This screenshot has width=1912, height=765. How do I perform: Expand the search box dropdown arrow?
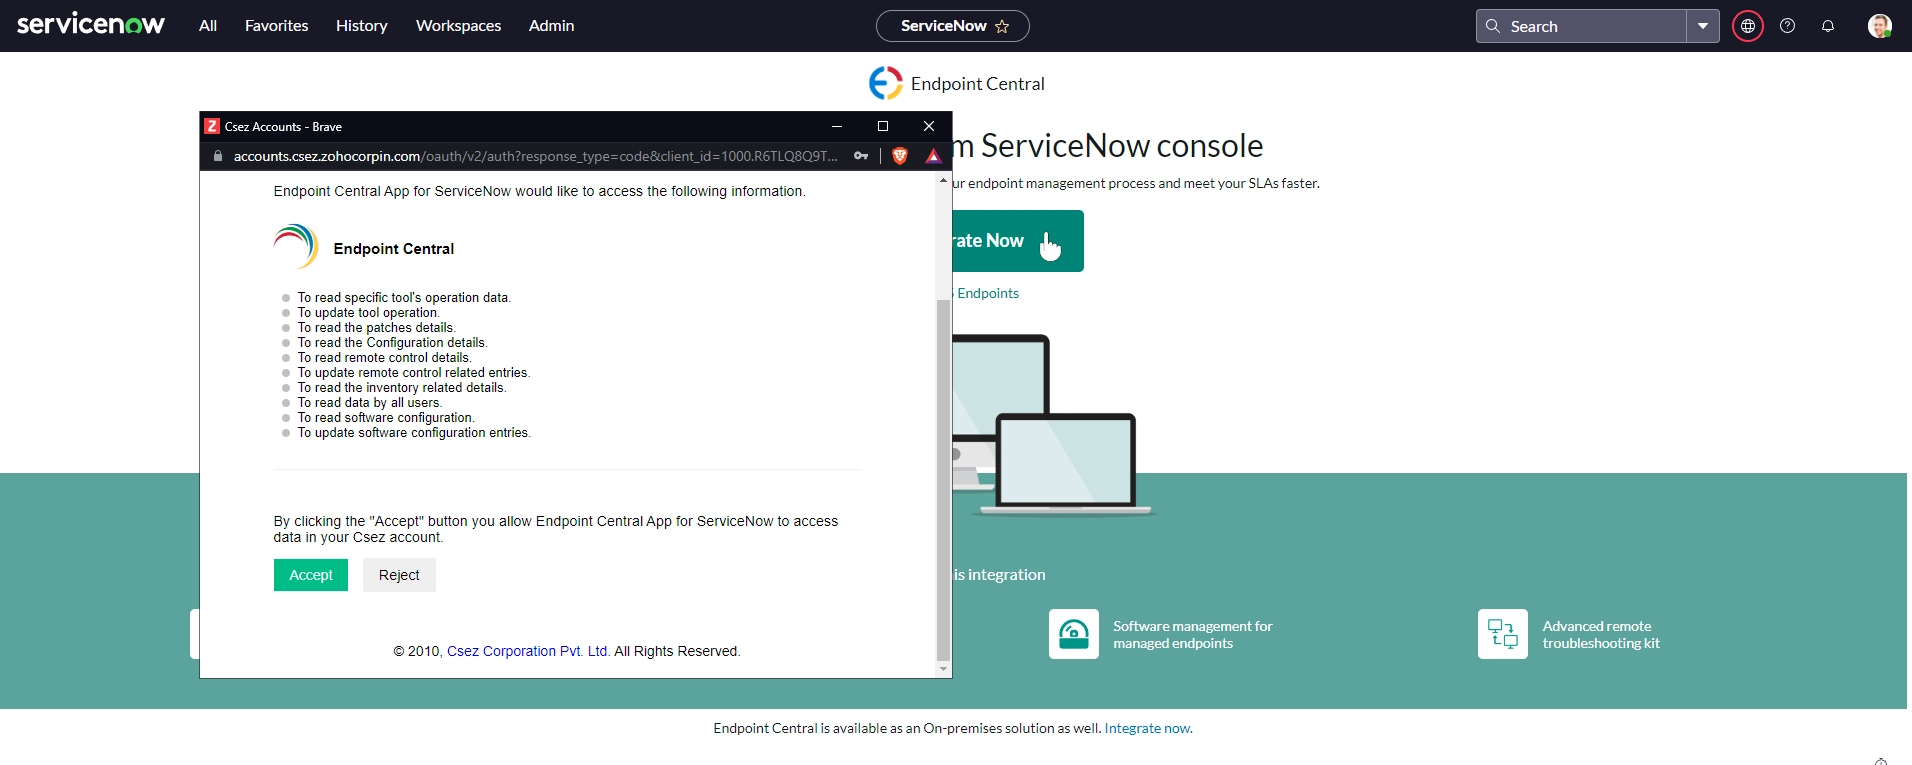pyautogui.click(x=1702, y=26)
